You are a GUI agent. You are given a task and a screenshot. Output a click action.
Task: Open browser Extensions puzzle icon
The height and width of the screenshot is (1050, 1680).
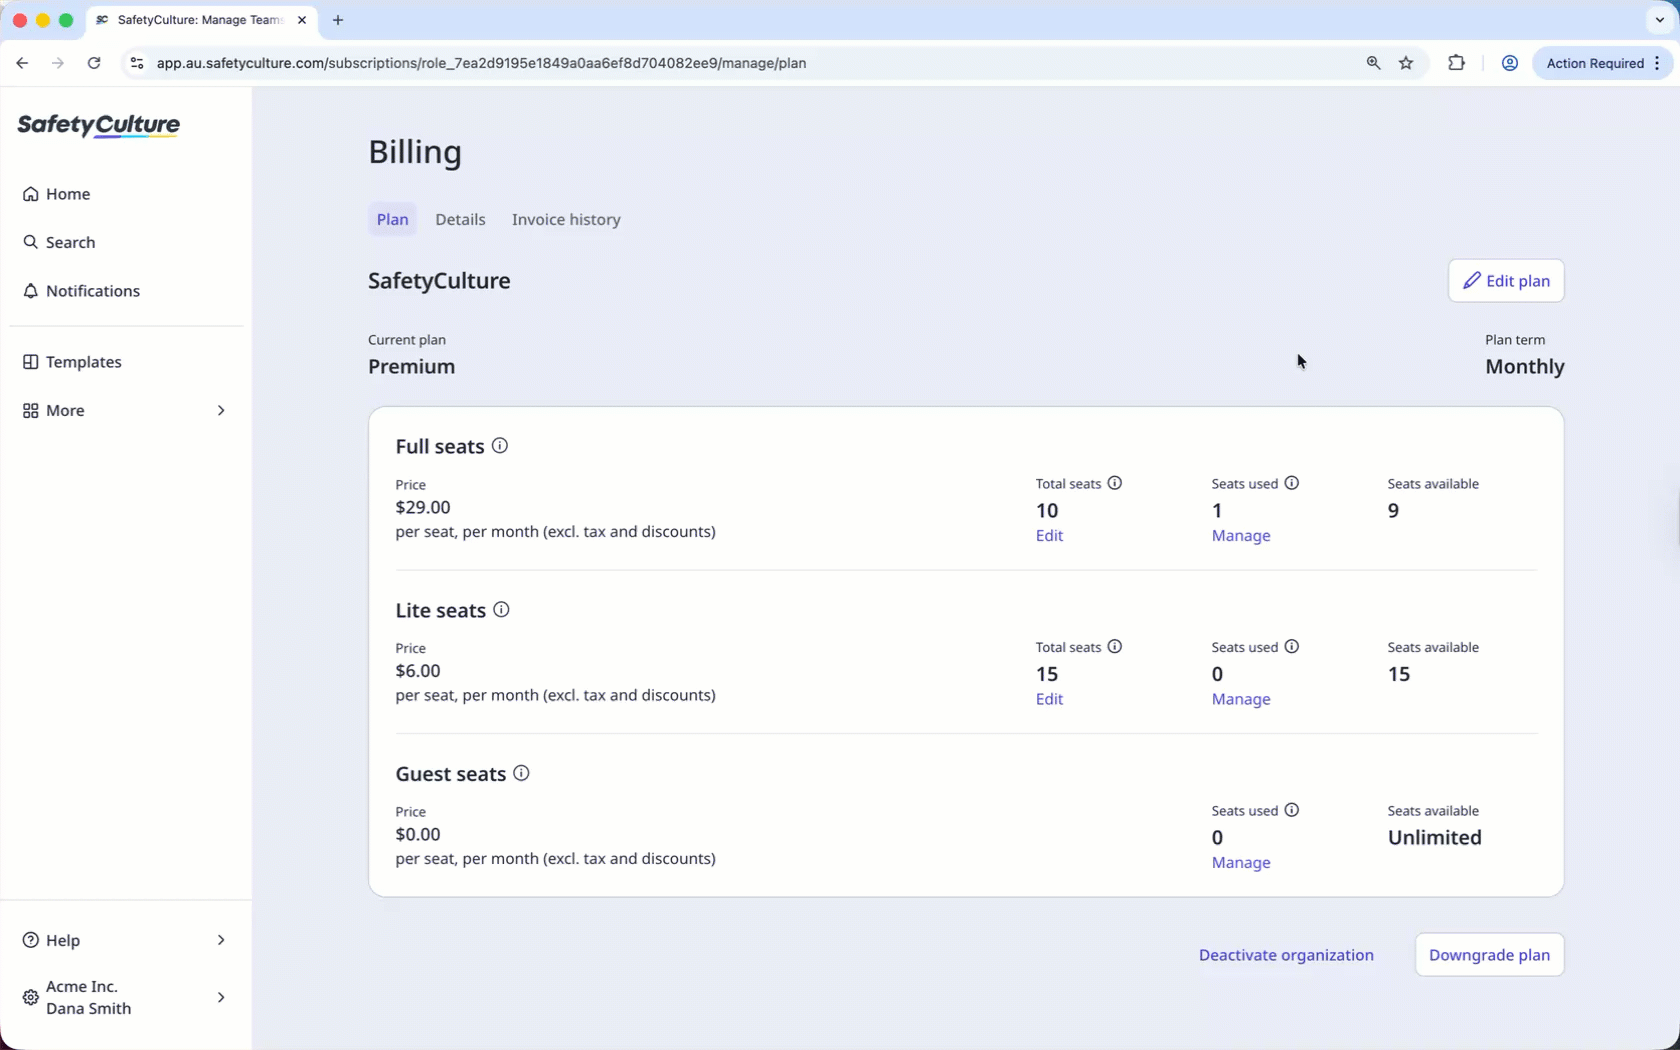tap(1456, 63)
